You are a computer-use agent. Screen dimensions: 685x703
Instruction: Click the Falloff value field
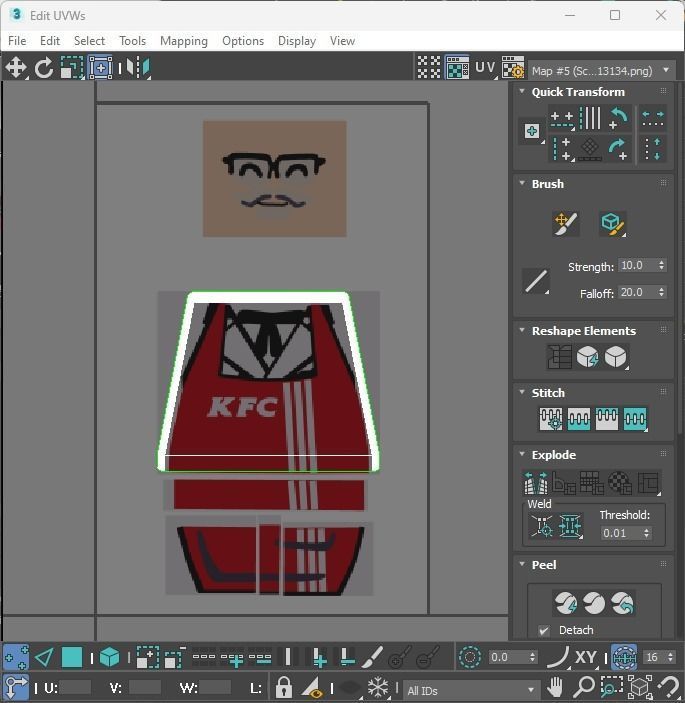[x=637, y=292]
